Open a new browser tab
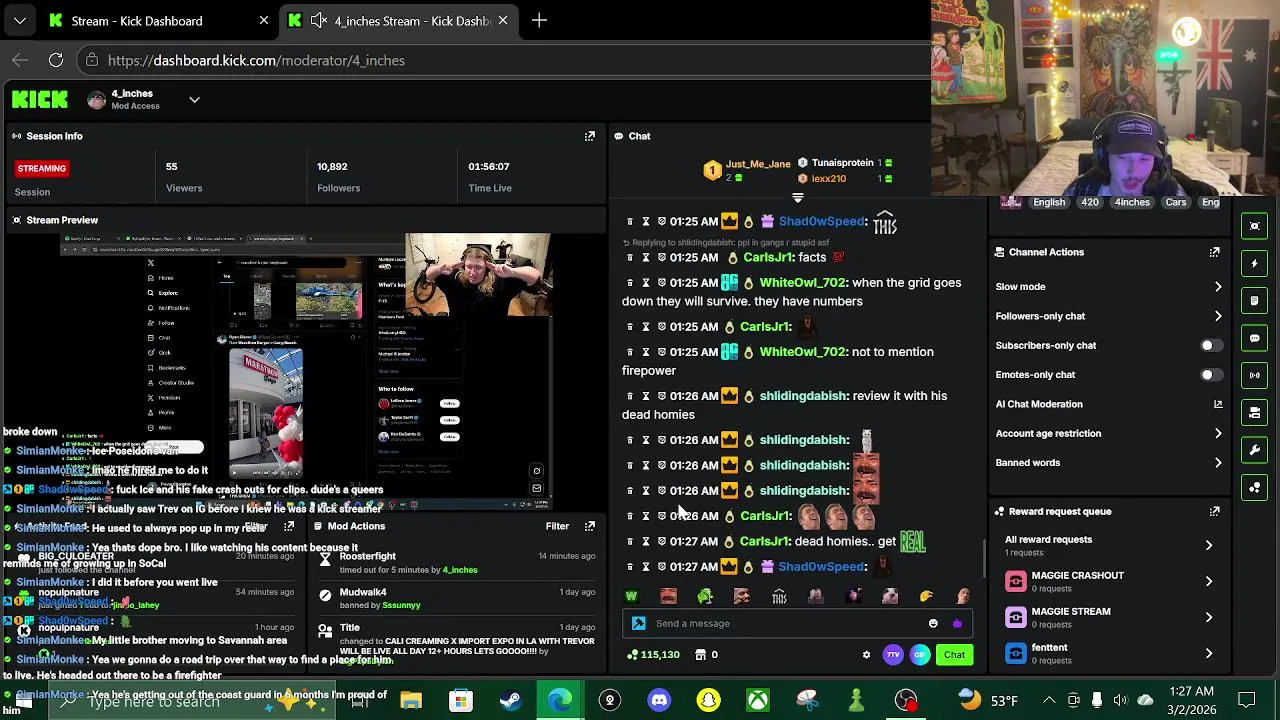Image resolution: width=1280 pixels, height=720 pixels. click(x=539, y=20)
